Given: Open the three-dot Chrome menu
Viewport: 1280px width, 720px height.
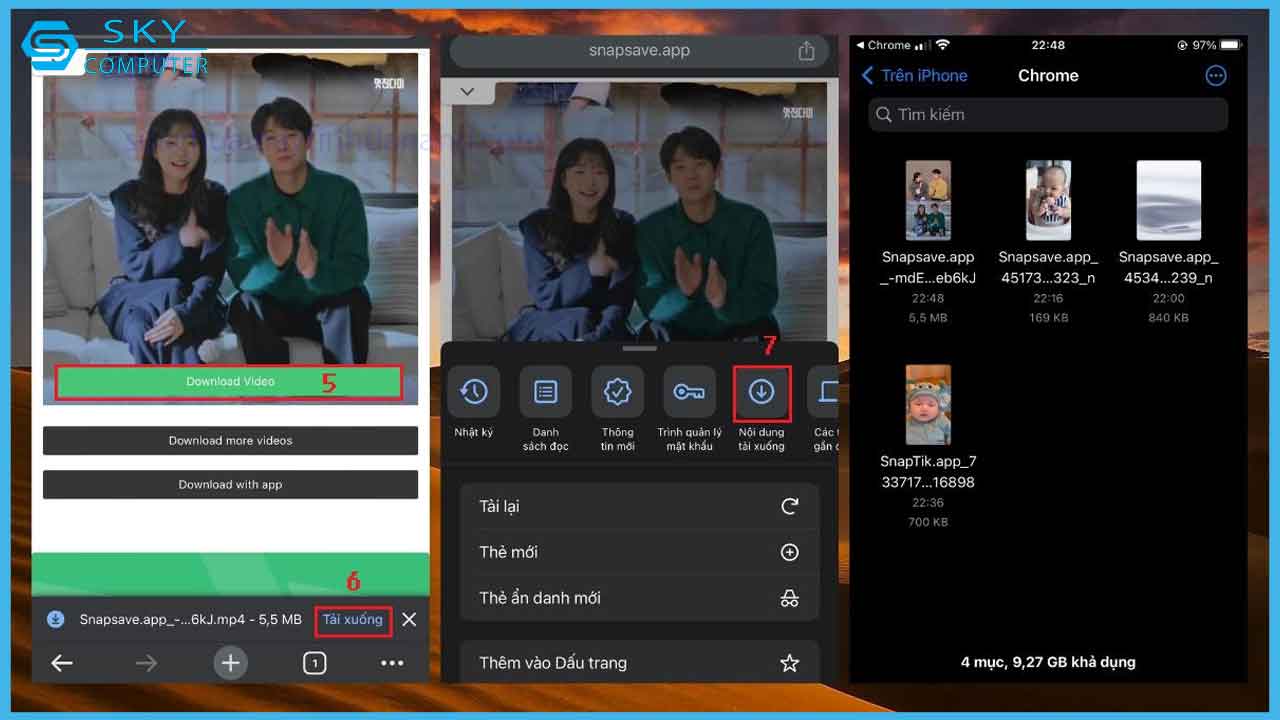Looking at the screenshot, I should click(x=392, y=663).
